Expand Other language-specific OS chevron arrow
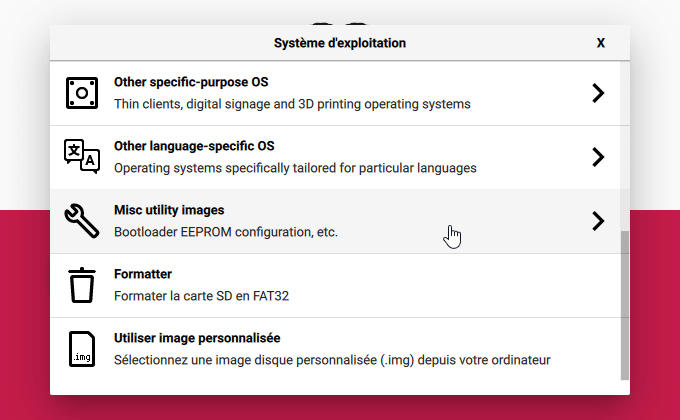Viewport: 680px width, 420px height. coord(598,157)
